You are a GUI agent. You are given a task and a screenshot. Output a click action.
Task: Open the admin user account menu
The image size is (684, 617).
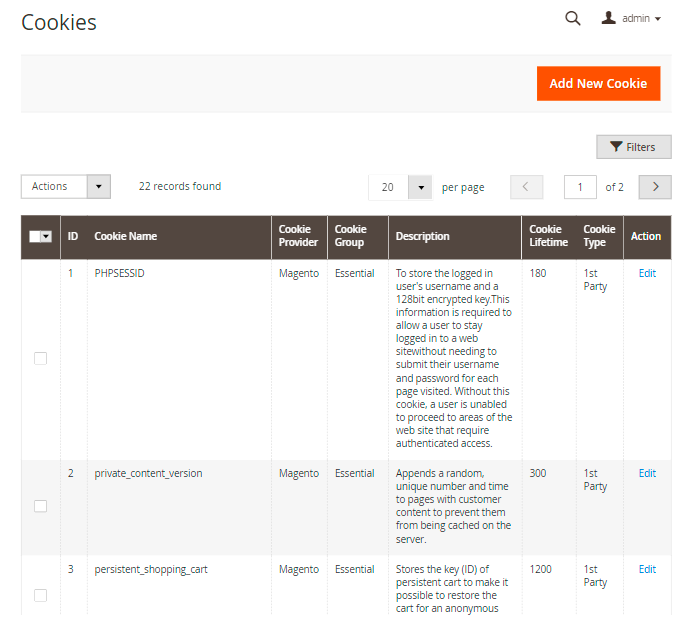[x=632, y=18]
